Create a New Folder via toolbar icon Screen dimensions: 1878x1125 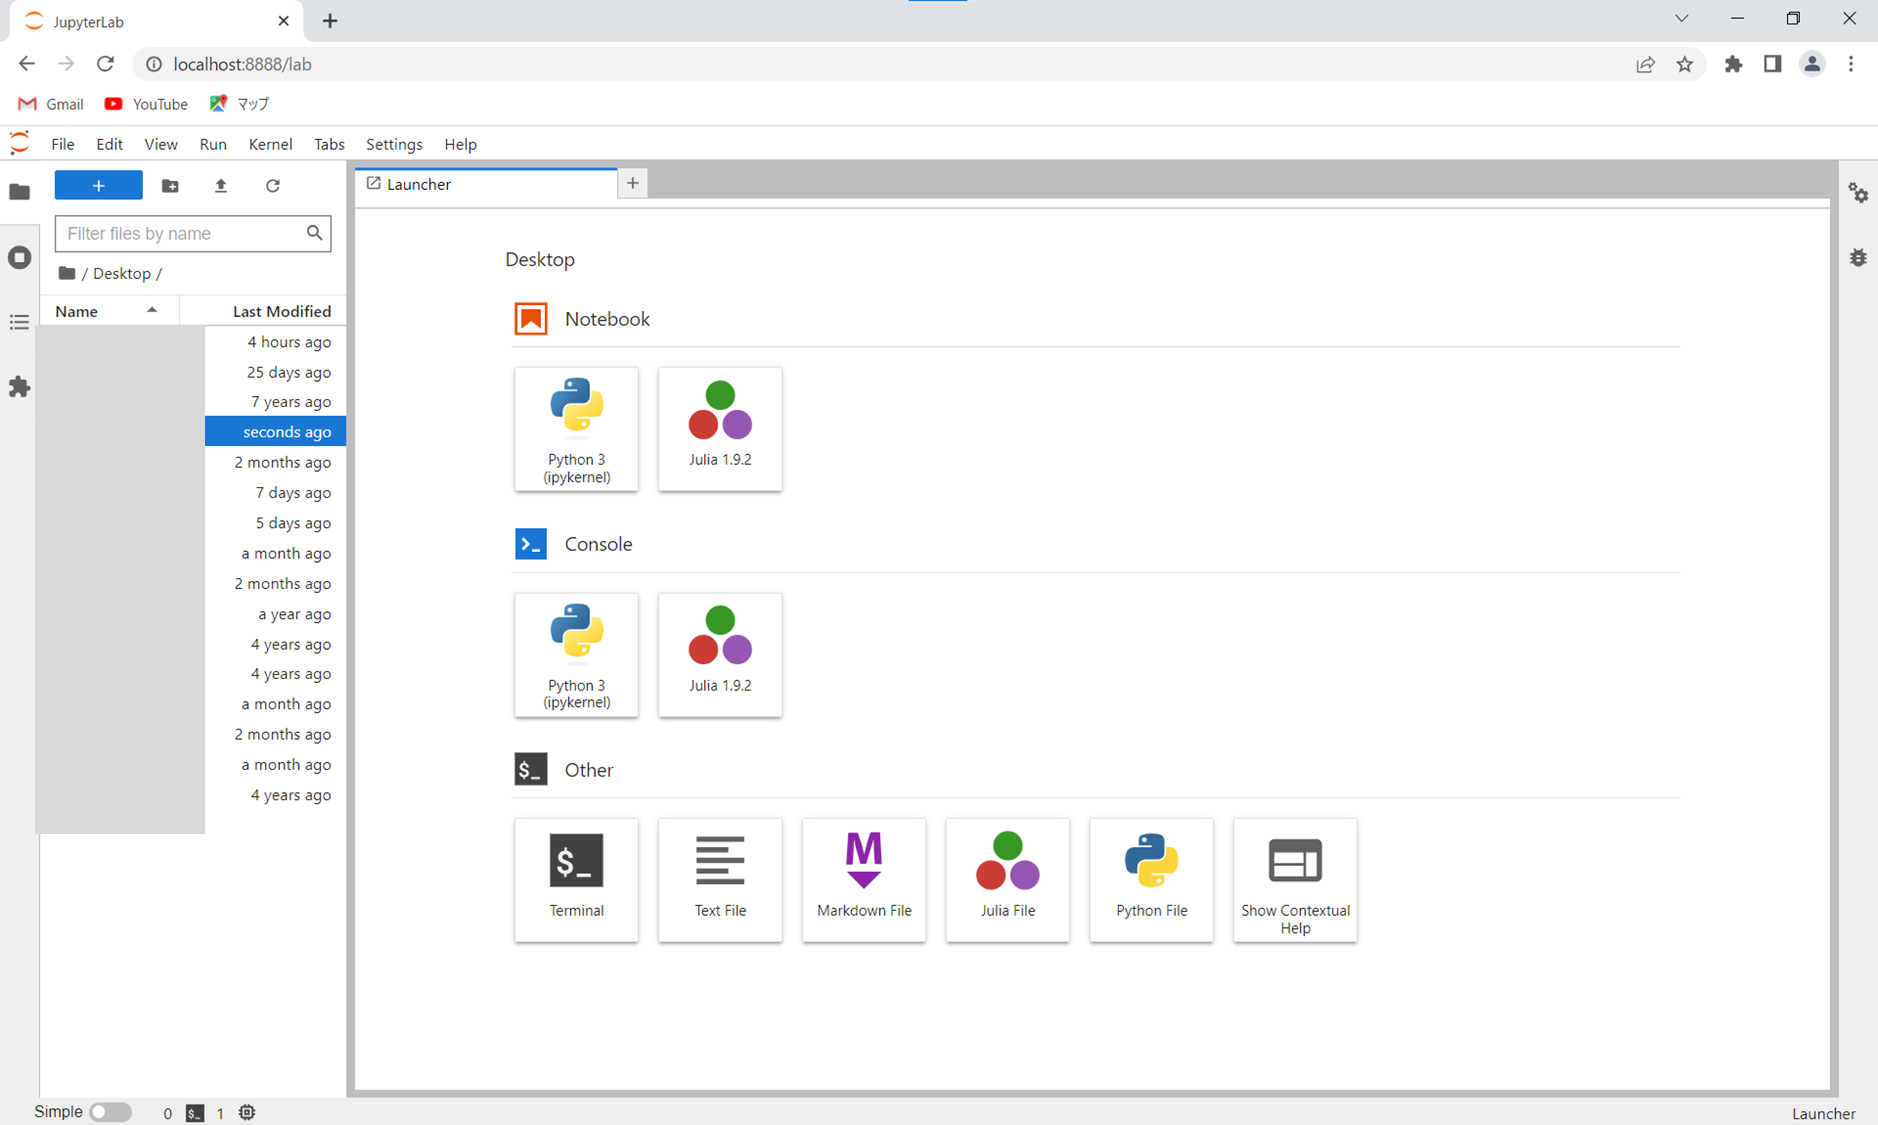(170, 185)
